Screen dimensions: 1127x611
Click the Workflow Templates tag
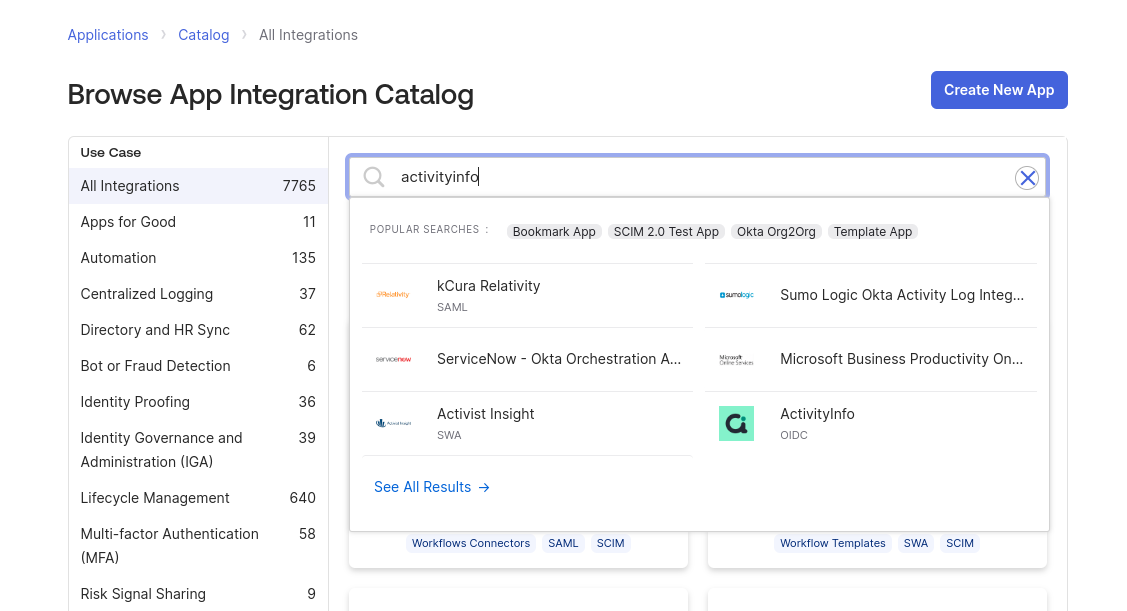tap(832, 543)
